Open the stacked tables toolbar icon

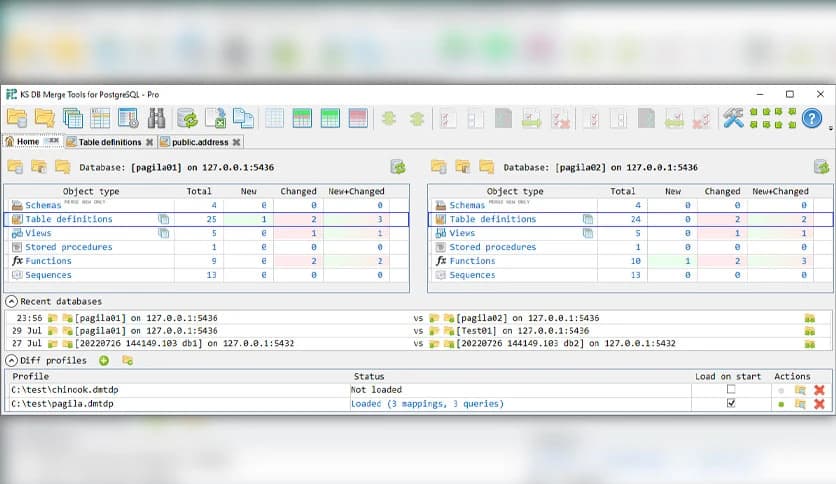[x=73, y=118]
